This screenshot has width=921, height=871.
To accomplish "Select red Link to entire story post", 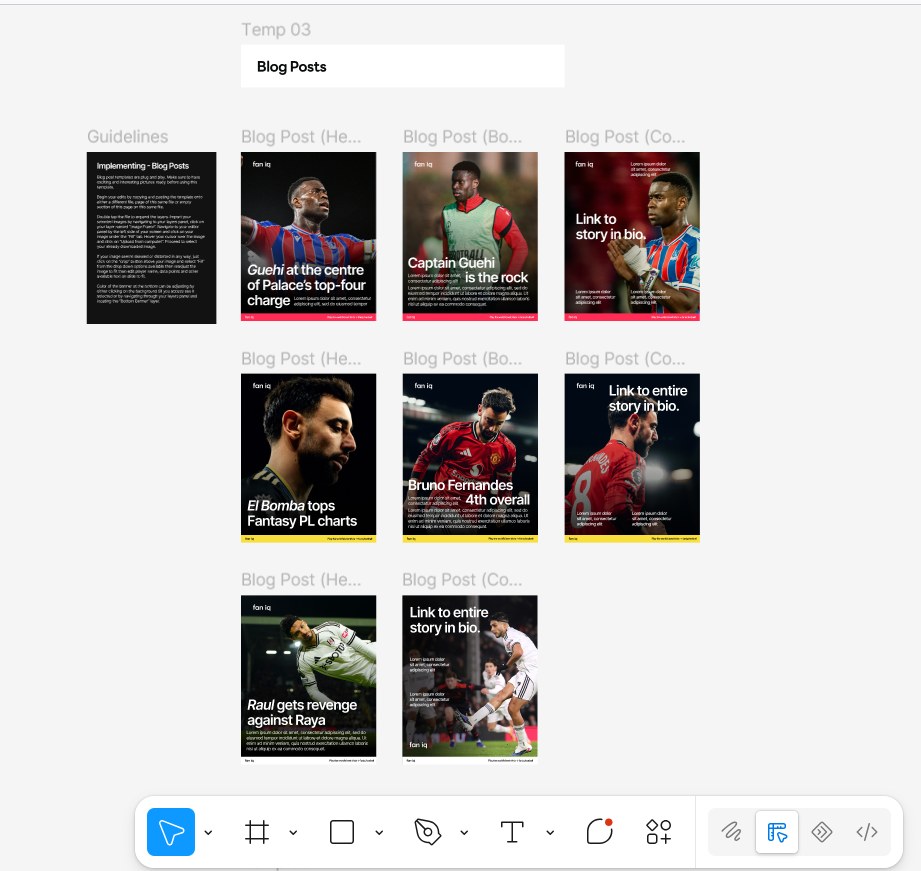I will [x=632, y=458].
